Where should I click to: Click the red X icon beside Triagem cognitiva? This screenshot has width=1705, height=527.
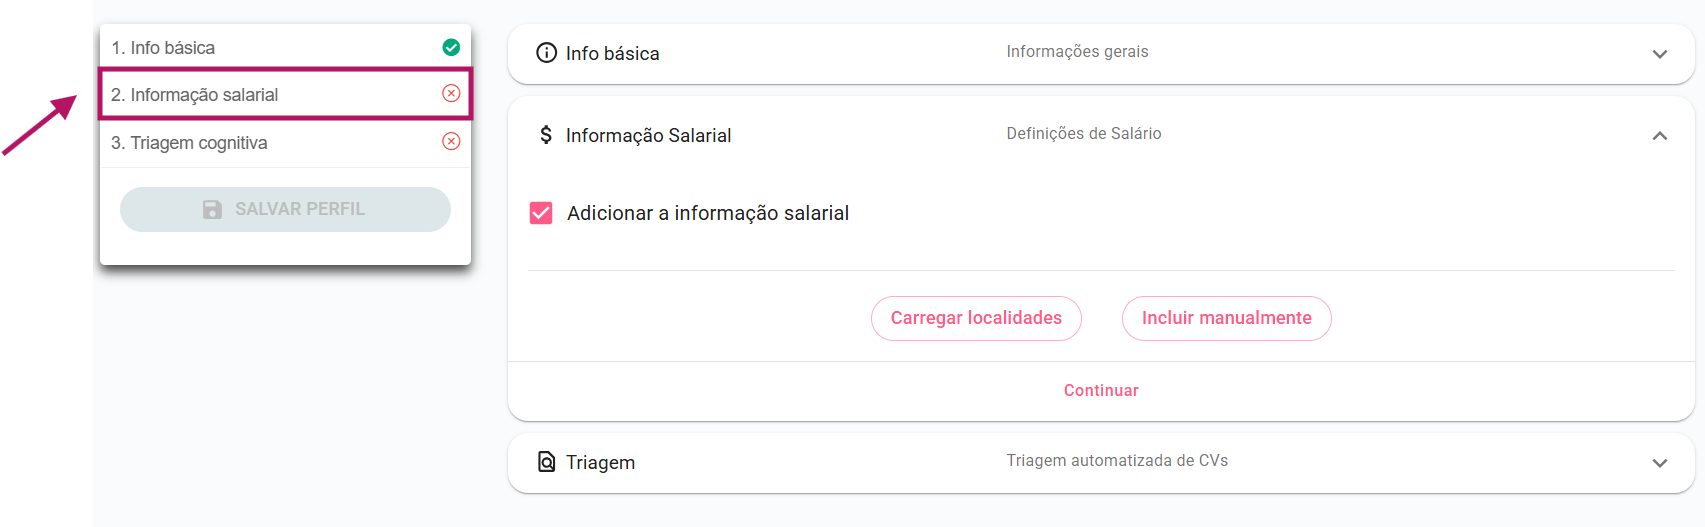pos(451,141)
